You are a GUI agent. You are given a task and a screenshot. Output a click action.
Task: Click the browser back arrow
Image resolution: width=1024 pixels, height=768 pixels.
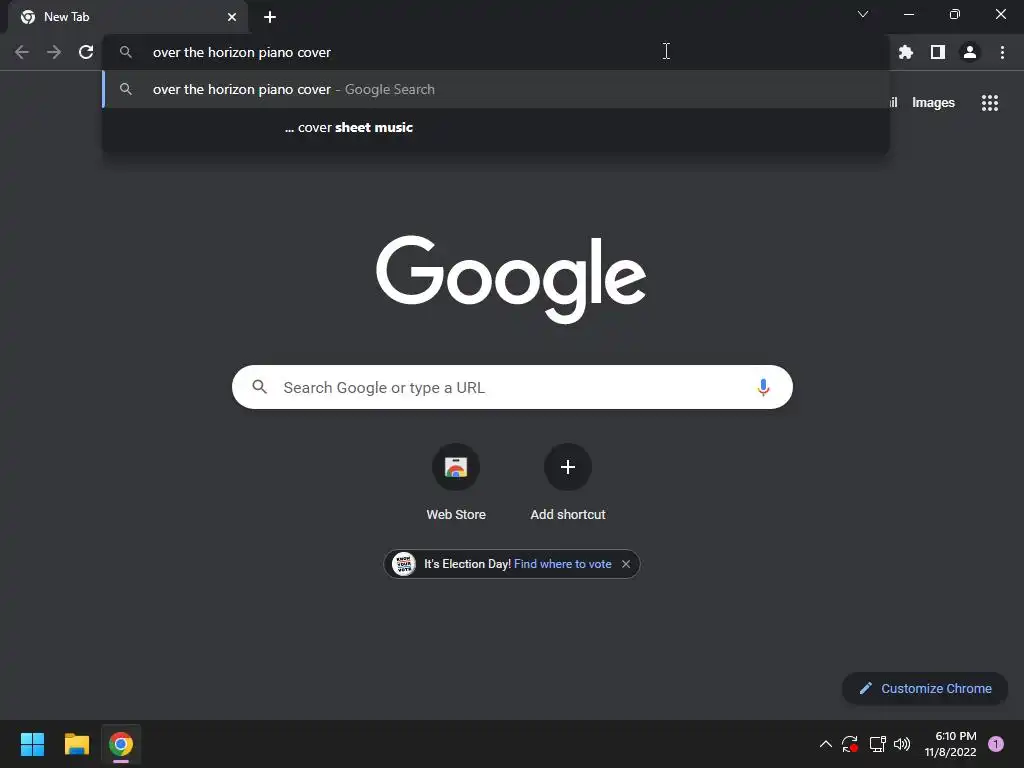[x=22, y=52]
